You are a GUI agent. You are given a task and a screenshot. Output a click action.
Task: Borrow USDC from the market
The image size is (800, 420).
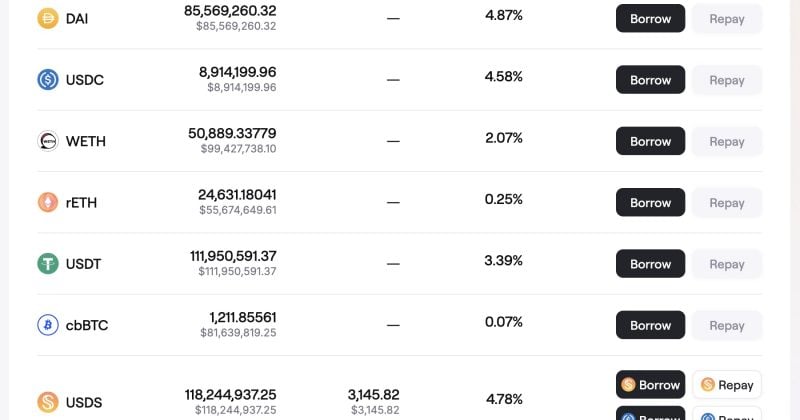(651, 80)
